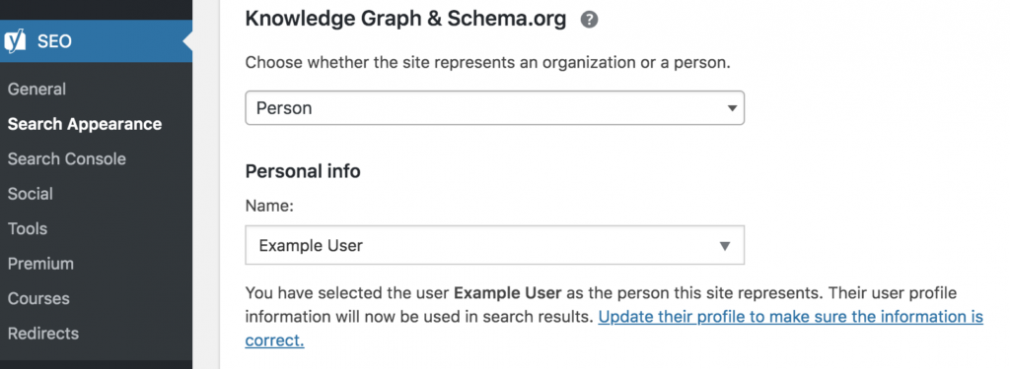Navigate to Social settings
This screenshot has width=1010, height=369.
tap(30, 193)
